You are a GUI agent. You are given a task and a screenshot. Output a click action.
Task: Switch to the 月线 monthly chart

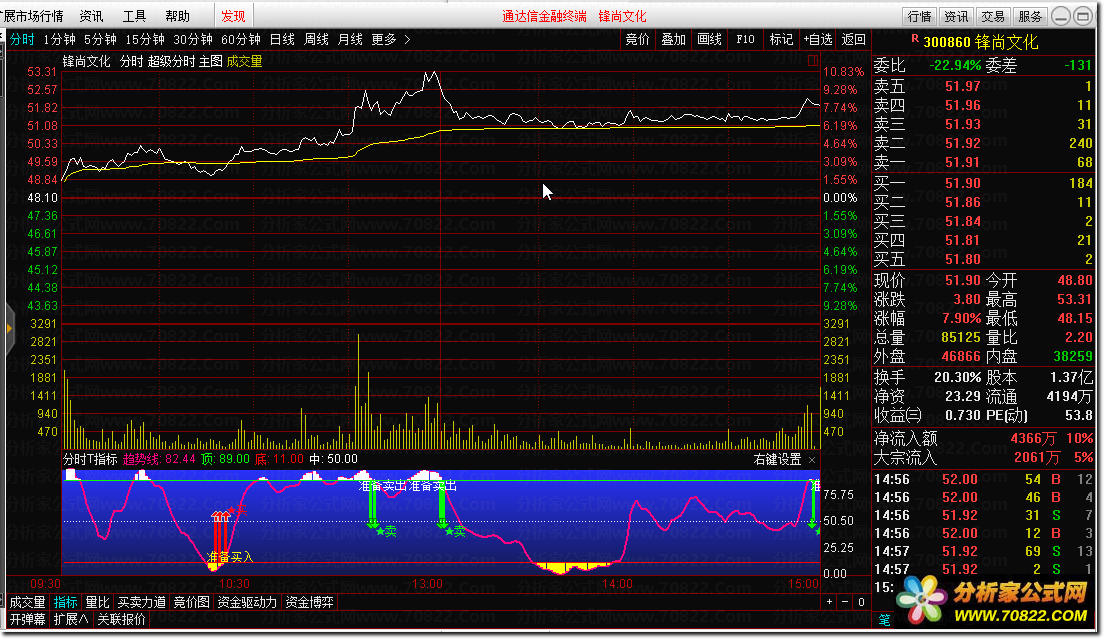coord(350,40)
